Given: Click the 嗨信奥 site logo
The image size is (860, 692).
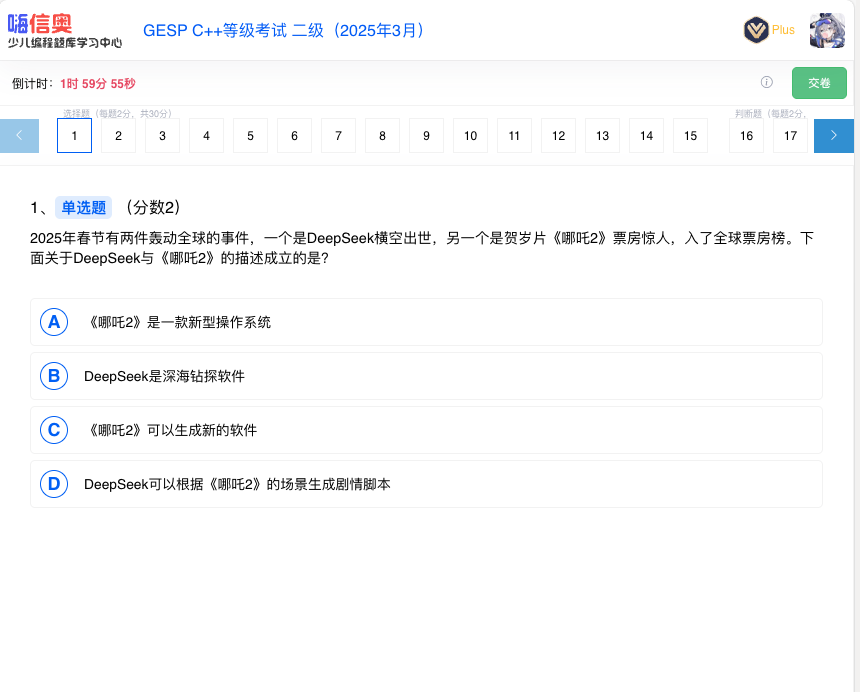Looking at the screenshot, I should pyautogui.click(x=39, y=24).
